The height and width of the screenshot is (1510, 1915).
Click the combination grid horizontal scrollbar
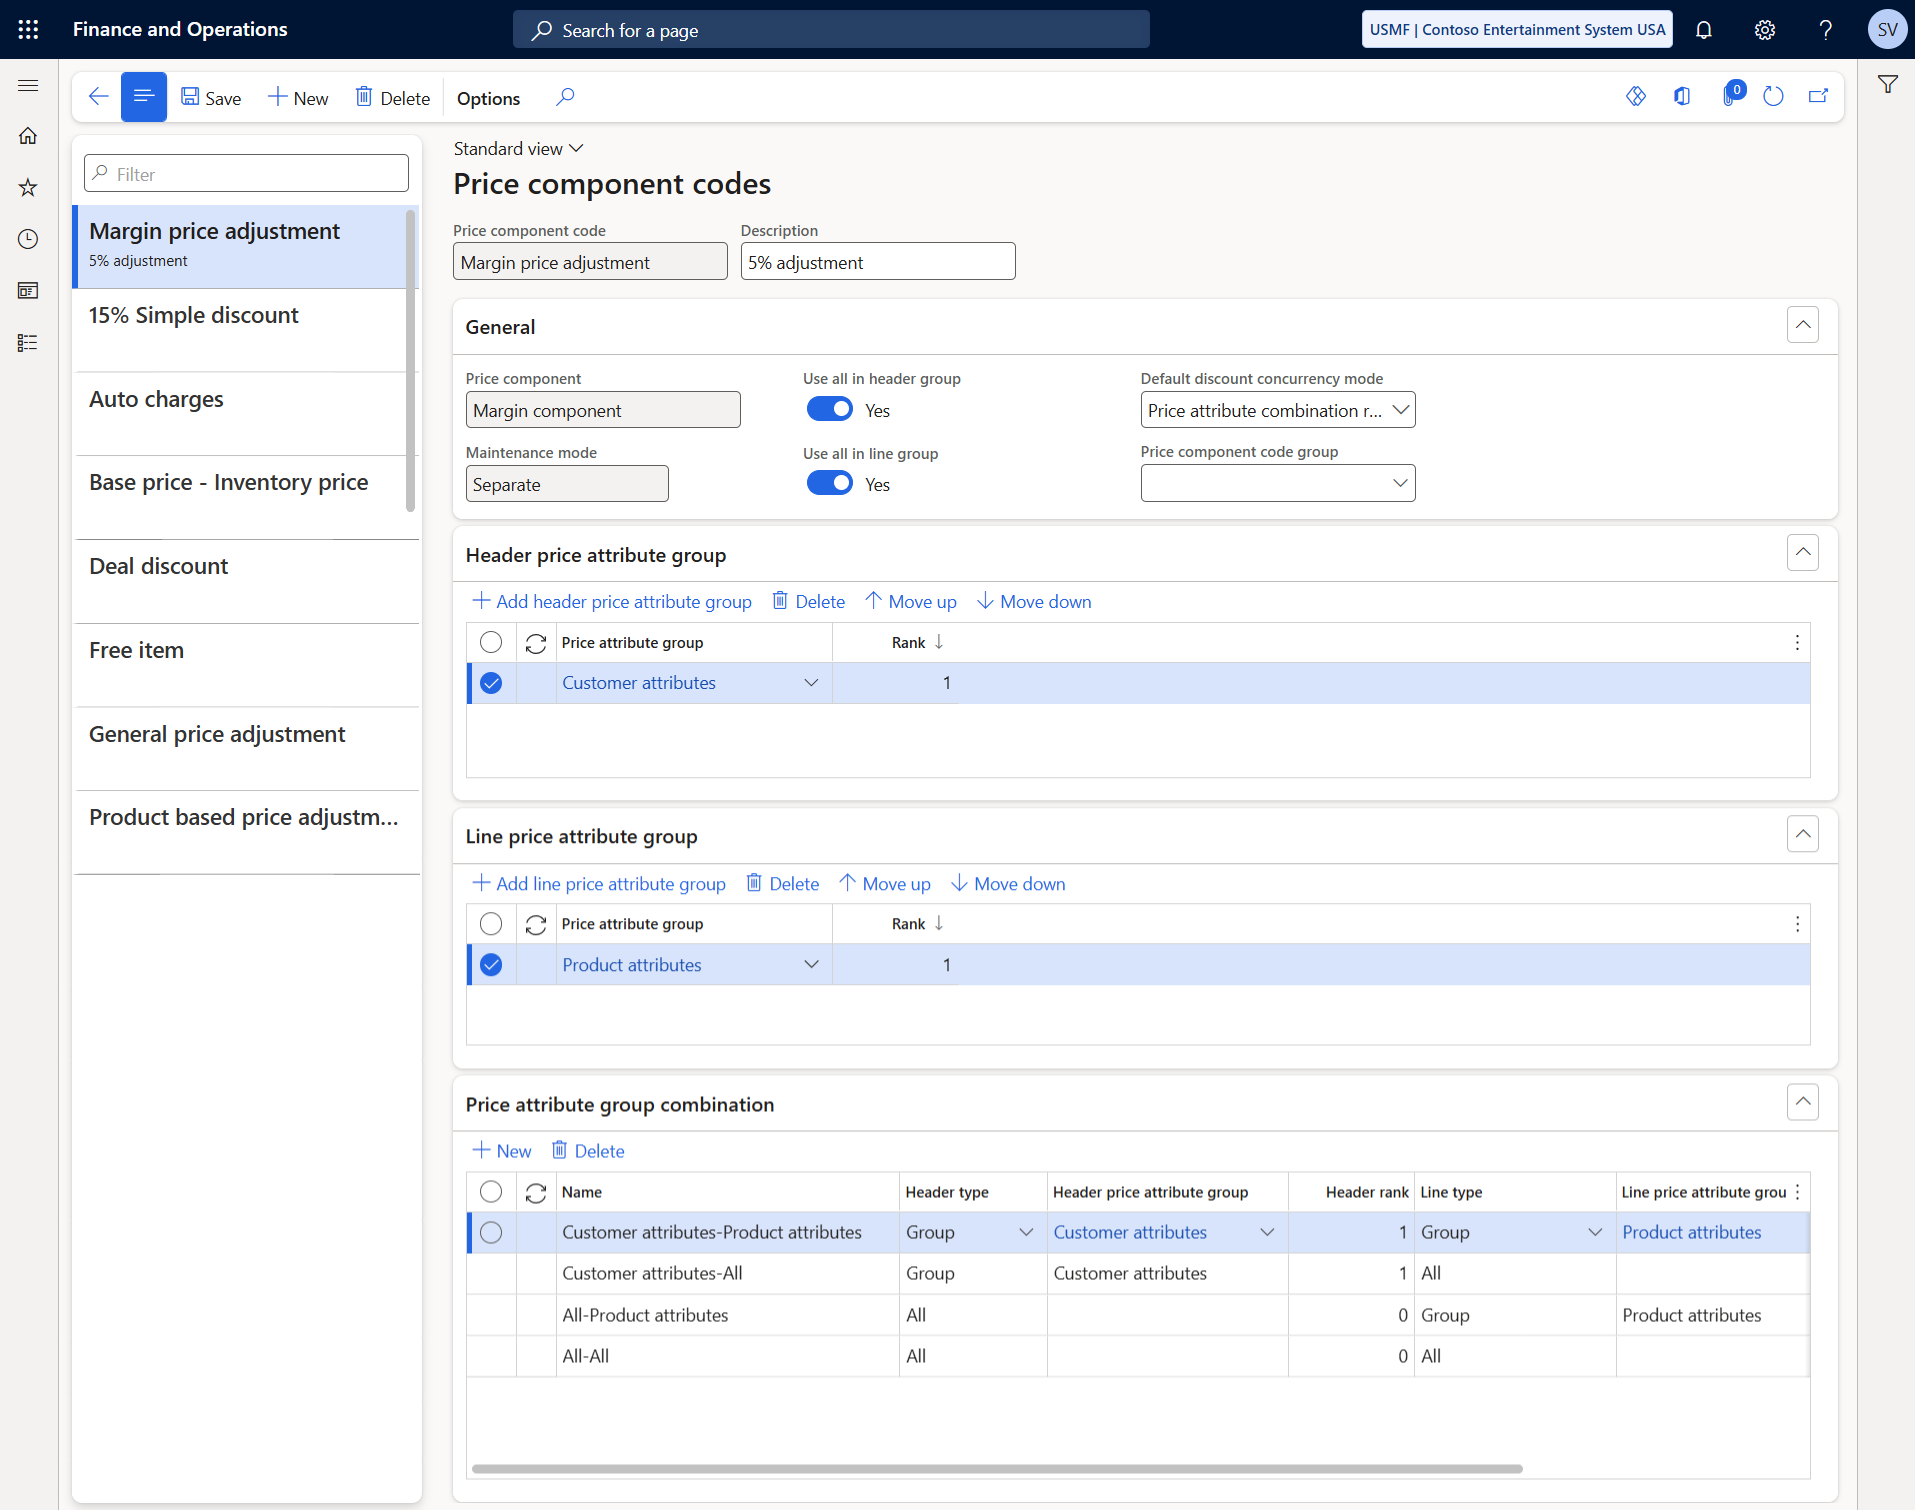[996, 1469]
